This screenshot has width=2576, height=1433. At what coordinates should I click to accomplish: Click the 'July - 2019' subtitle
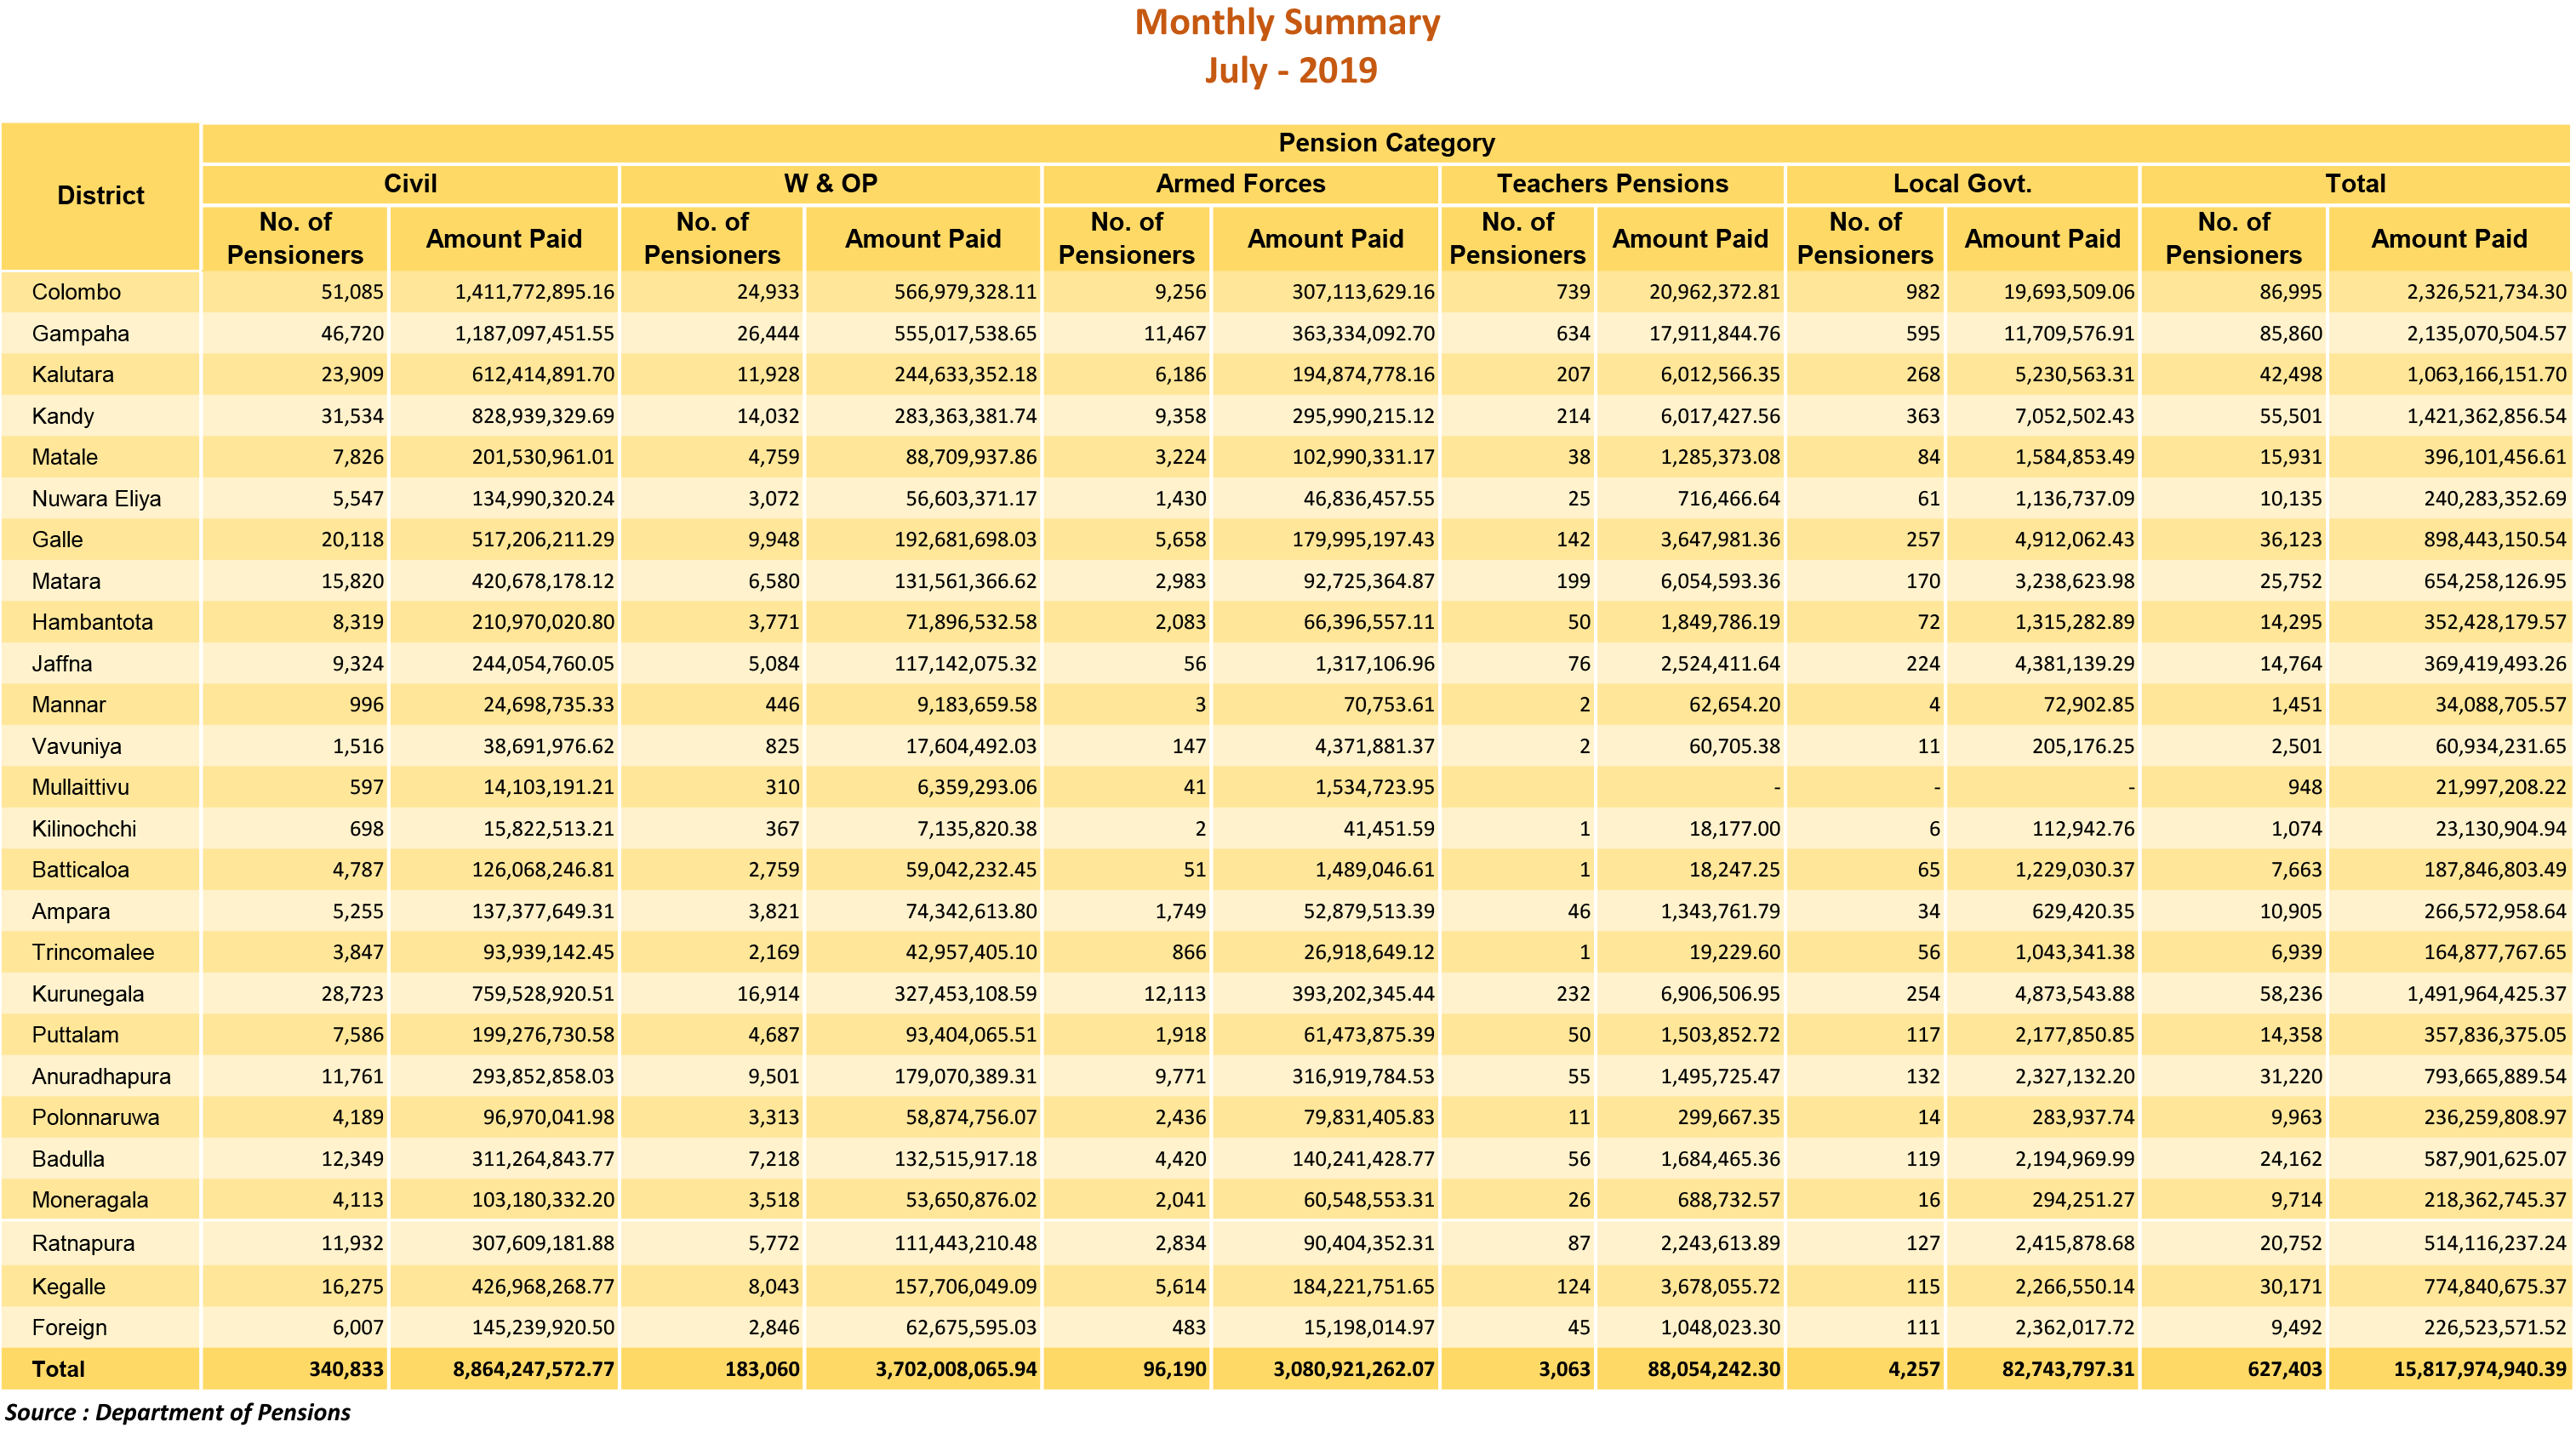(x=1290, y=70)
